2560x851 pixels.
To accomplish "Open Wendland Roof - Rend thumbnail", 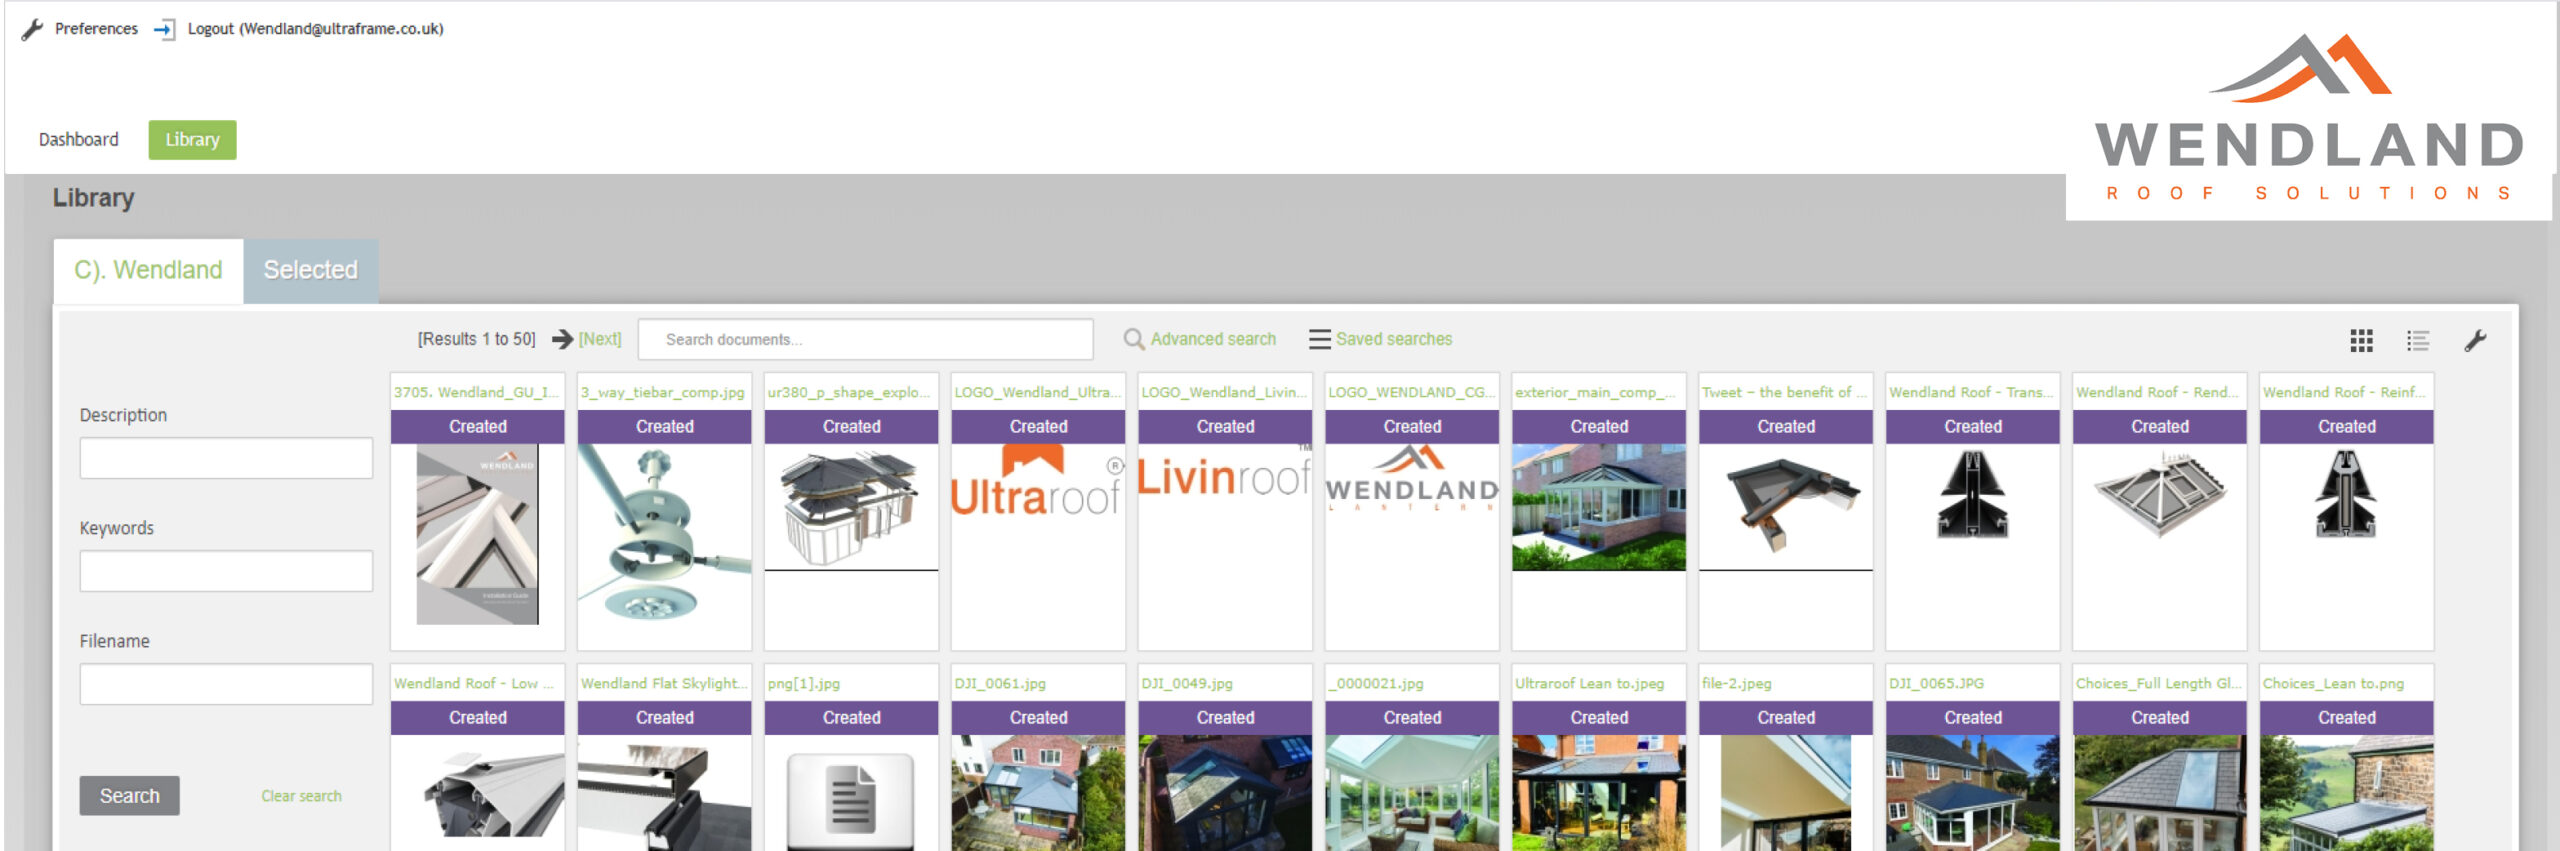I will click(2160, 495).
